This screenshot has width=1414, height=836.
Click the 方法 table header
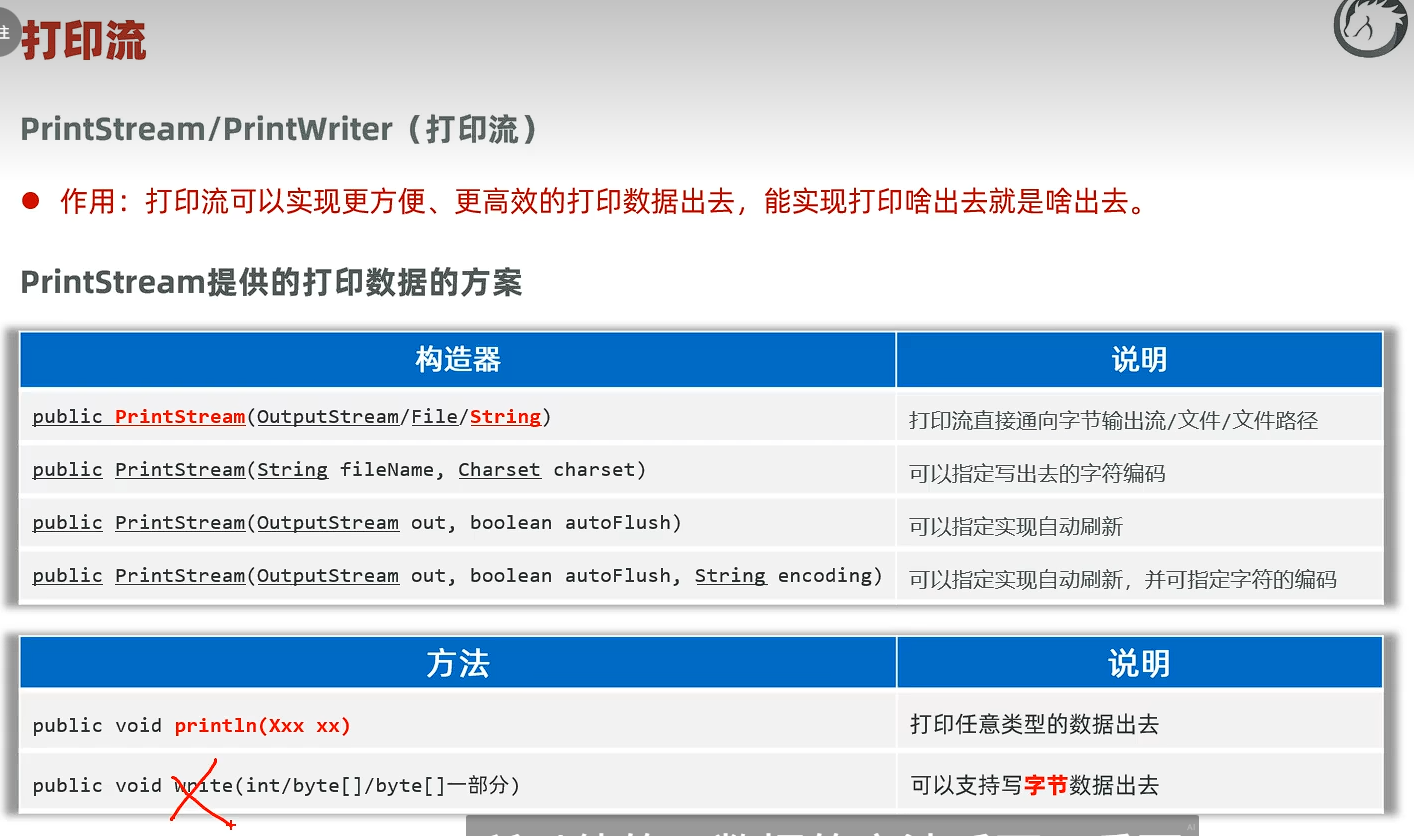tap(458, 663)
